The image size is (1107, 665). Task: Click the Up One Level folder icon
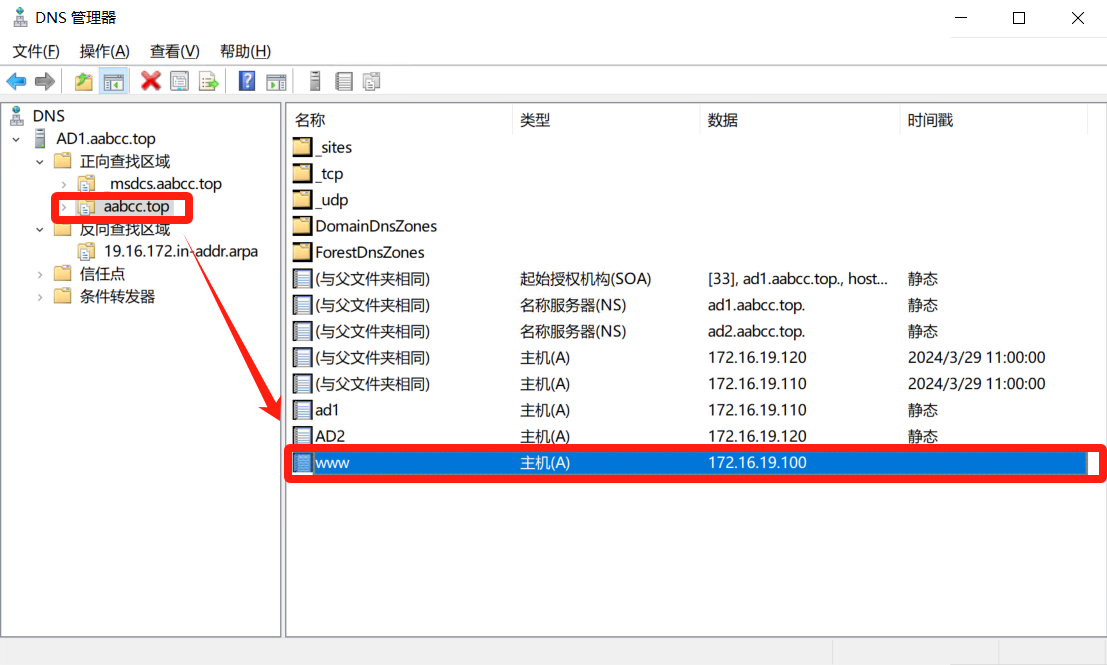84,81
